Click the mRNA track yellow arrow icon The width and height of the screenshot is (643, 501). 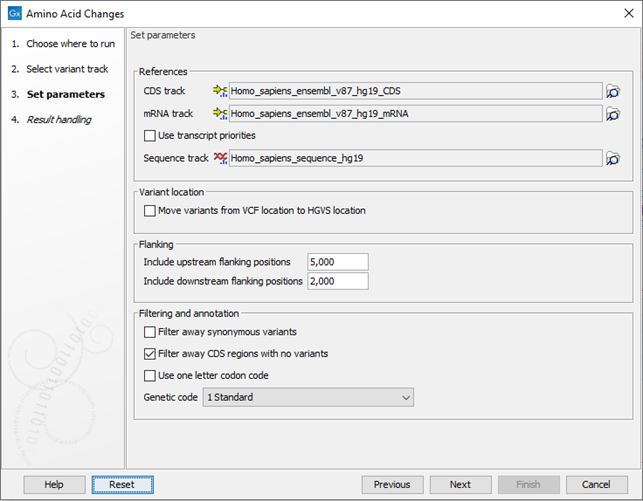220,114
